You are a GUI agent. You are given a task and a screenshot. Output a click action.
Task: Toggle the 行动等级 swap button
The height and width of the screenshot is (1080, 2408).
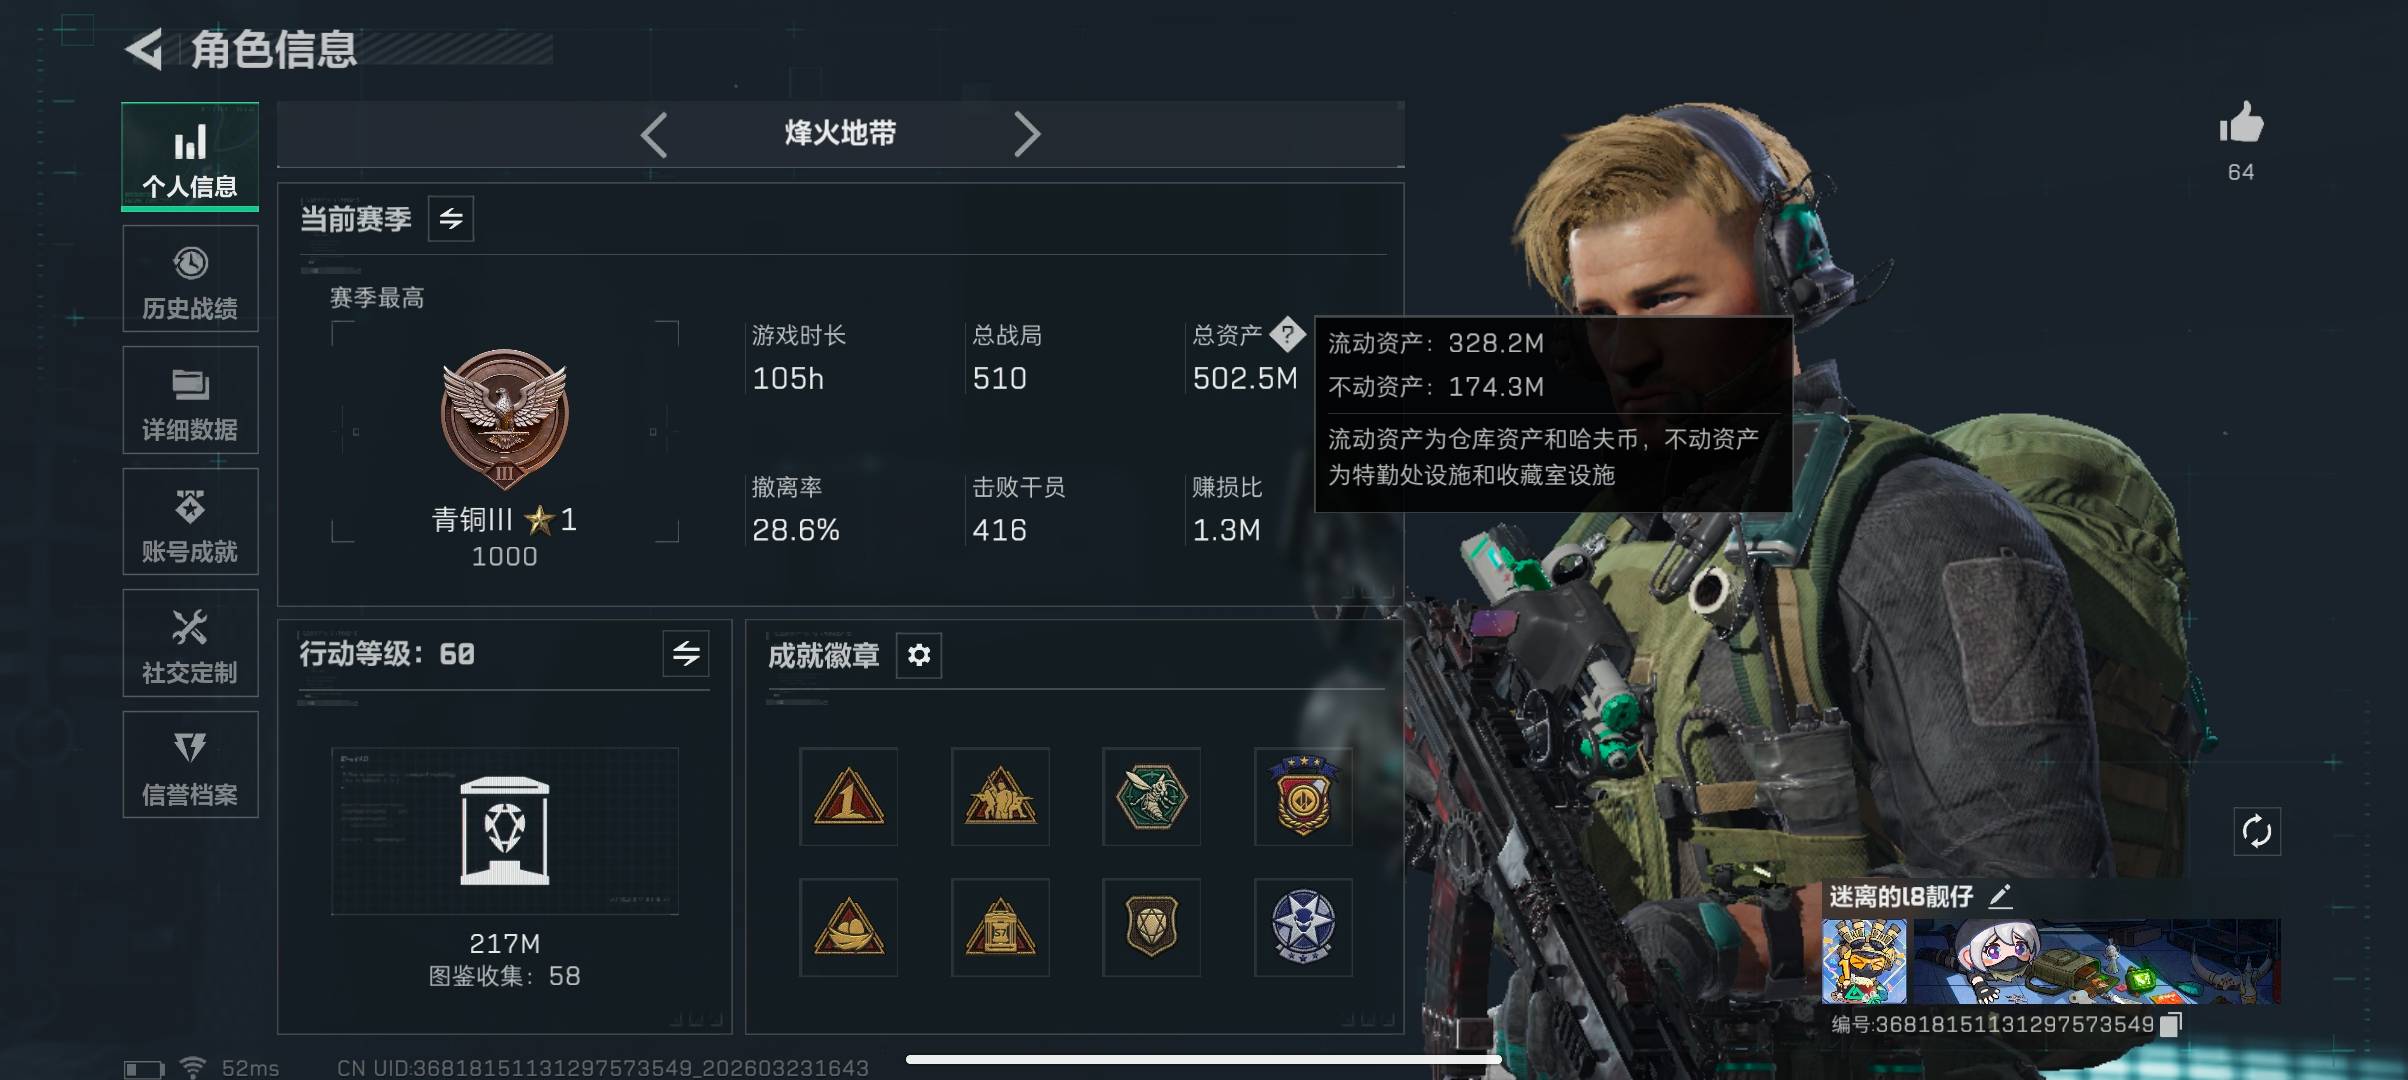(686, 654)
